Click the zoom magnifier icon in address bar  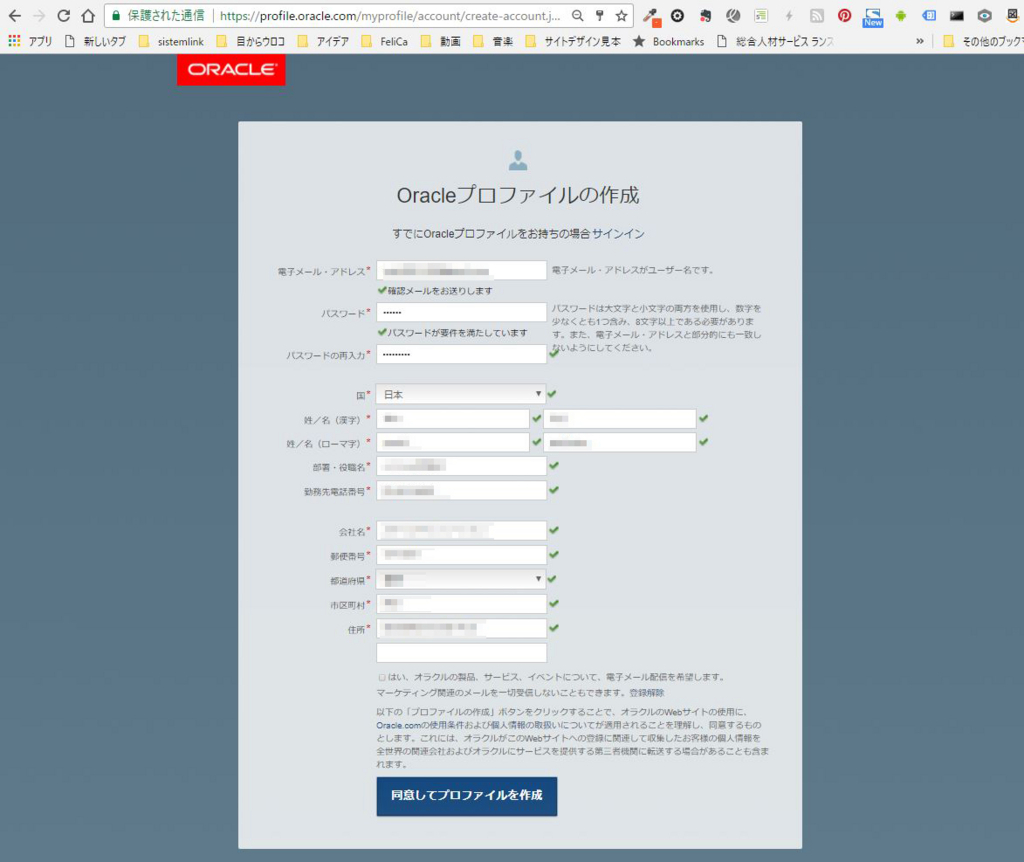(x=577, y=16)
